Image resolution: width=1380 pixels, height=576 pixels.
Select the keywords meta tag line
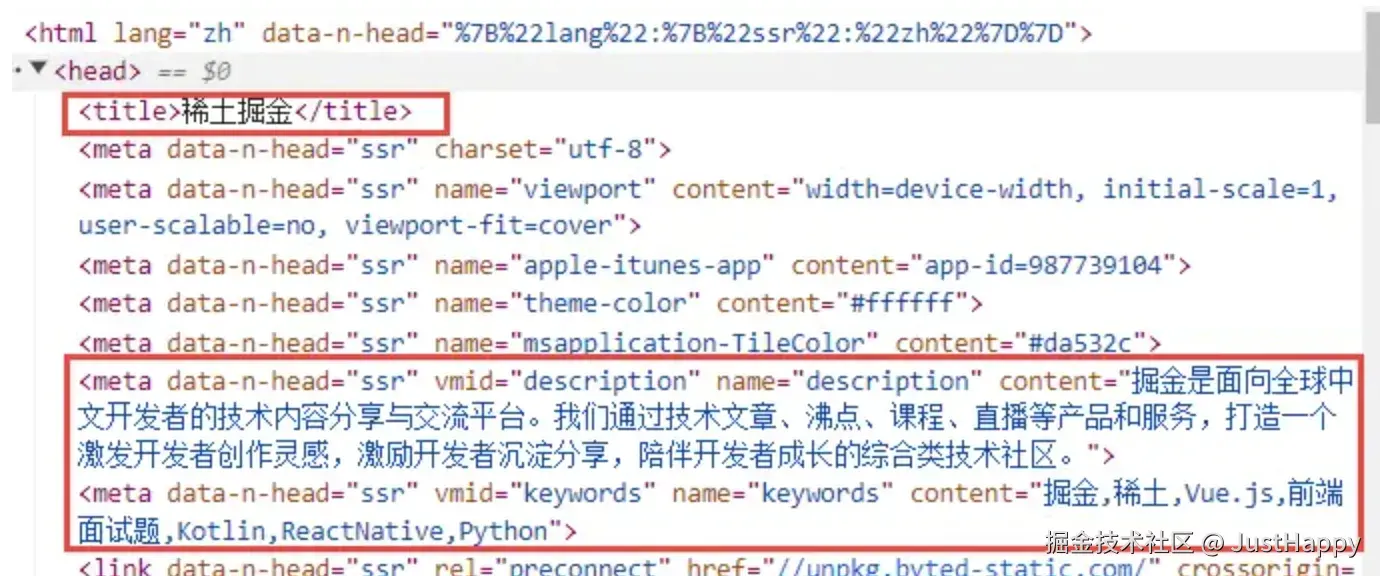[x=710, y=511]
